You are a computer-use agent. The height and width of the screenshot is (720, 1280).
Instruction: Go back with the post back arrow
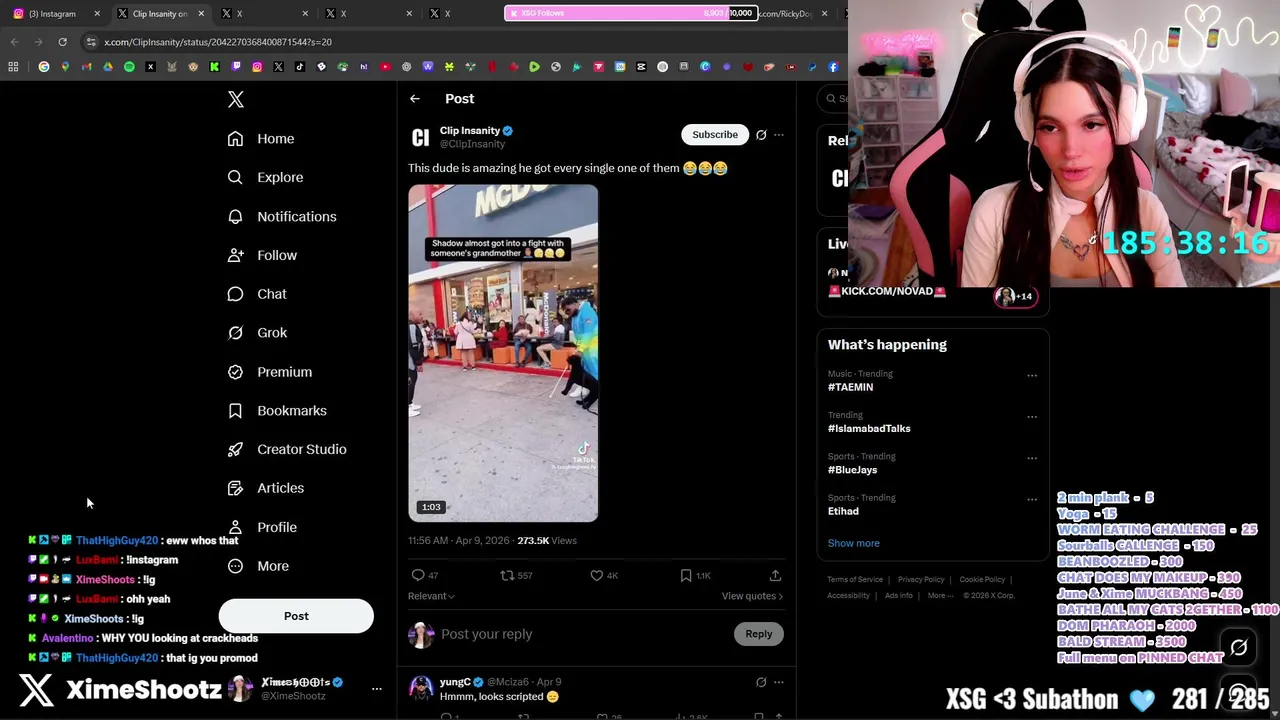[415, 98]
